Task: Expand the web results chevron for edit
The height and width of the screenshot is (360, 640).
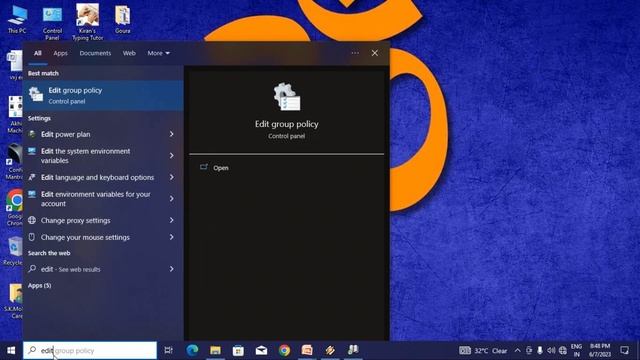Action: [x=172, y=269]
